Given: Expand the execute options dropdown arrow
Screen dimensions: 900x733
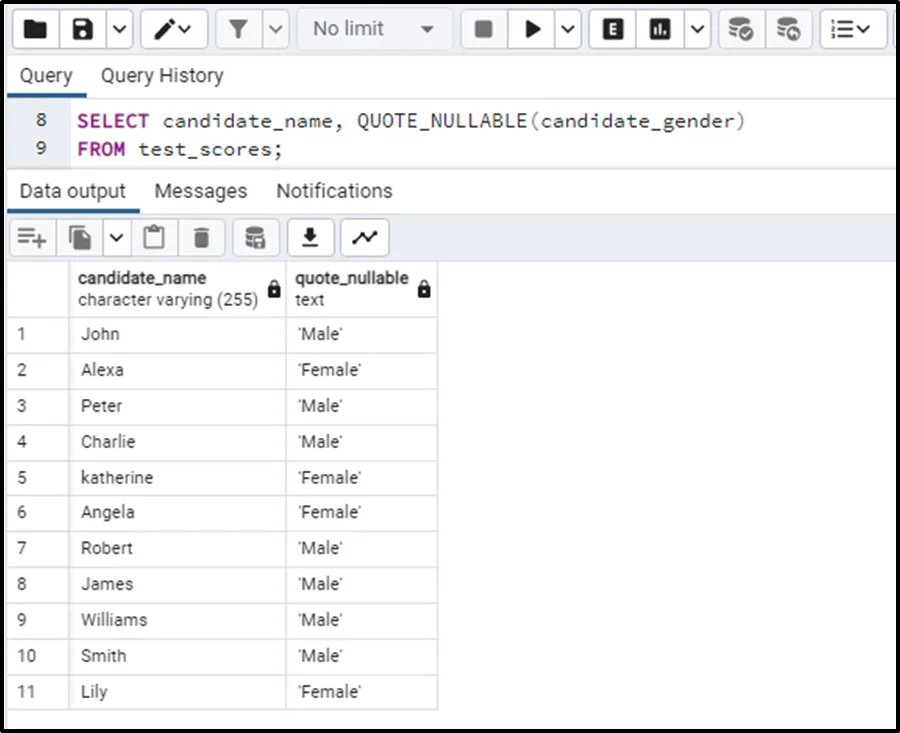Looking at the screenshot, I should (x=568, y=29).
